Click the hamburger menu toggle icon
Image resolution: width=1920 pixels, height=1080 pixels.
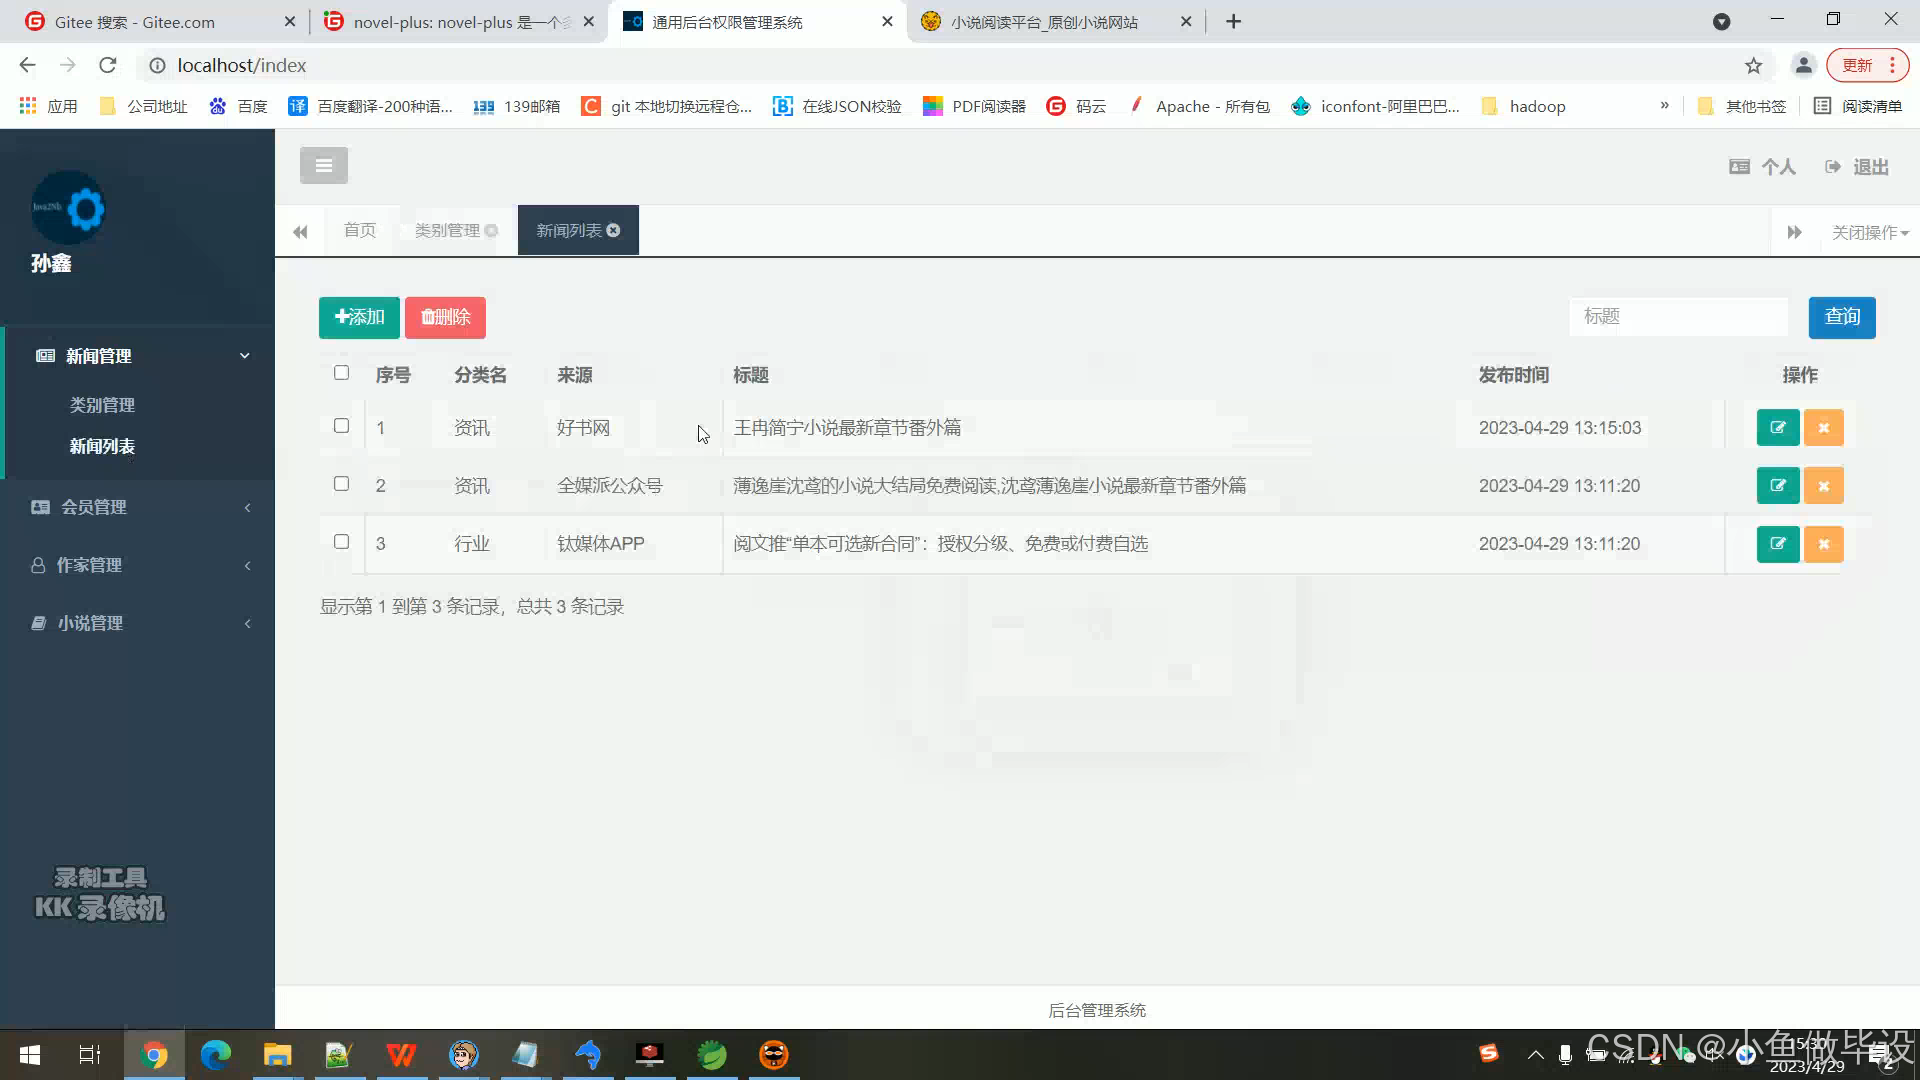tap(323, 166)
